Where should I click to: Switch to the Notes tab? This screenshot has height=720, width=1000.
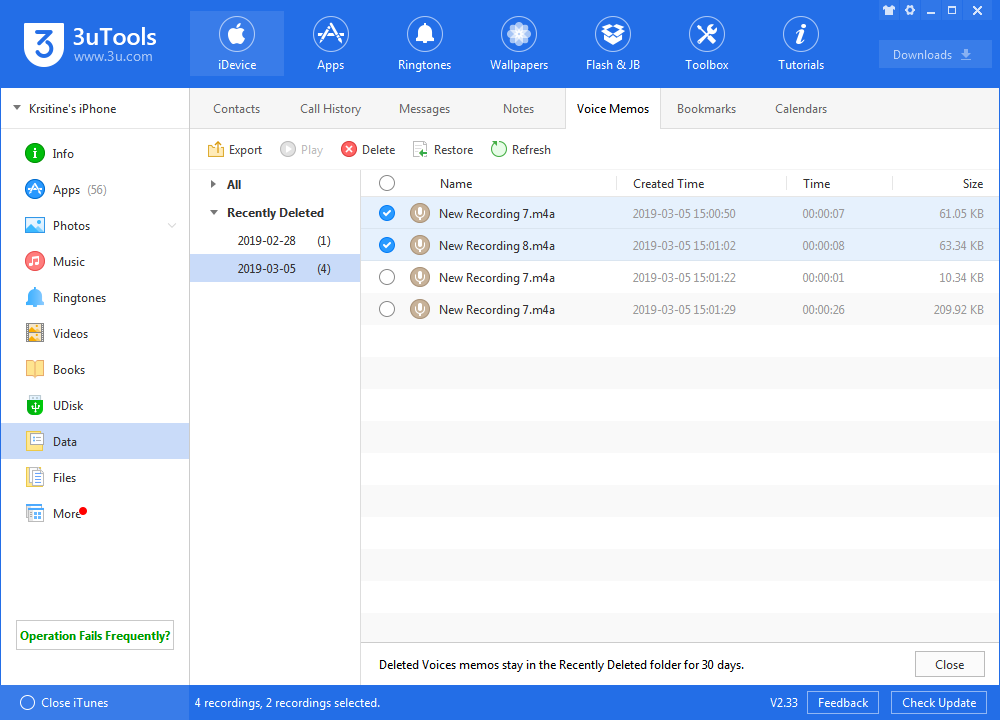coord(518,108)
